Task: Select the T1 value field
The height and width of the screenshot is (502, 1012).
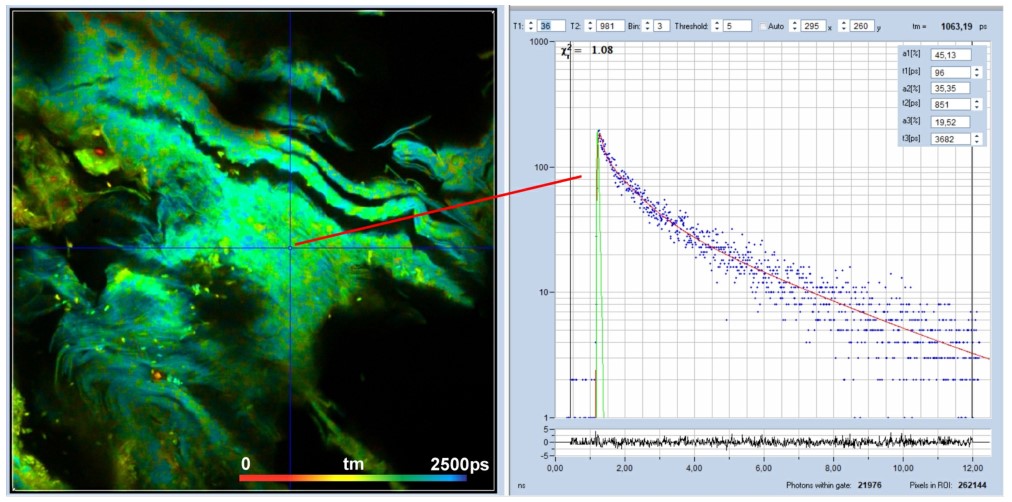Action: click(552, 25)
